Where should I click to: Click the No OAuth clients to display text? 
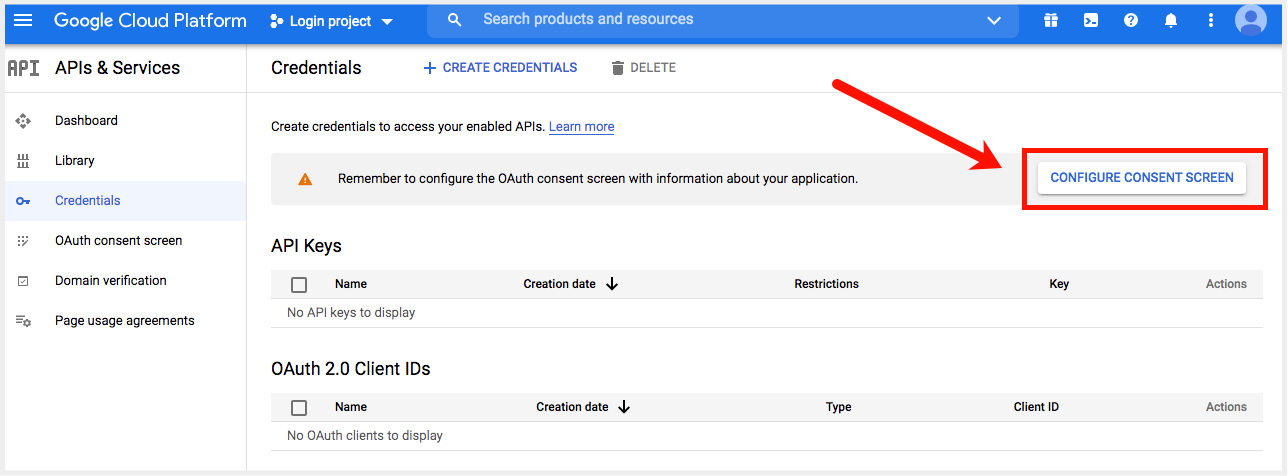pyautogui.click(x=365, y=436)
